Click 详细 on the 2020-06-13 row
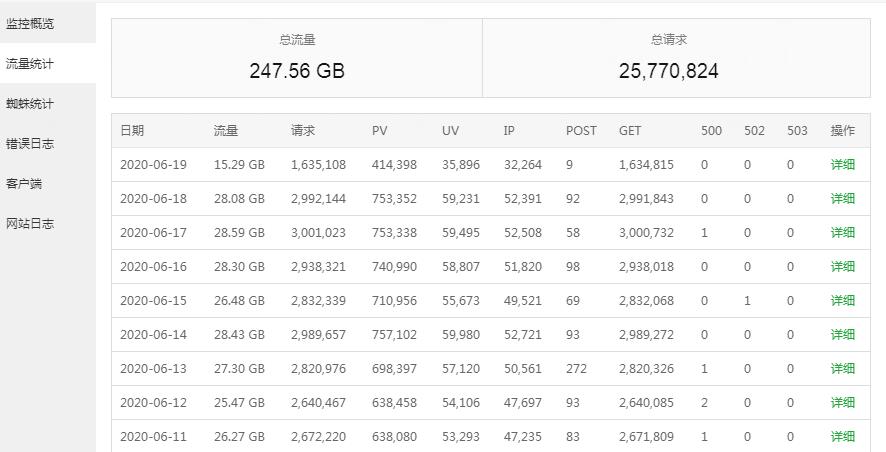Screen dimensions: 886x452 pyautogui.click(x=842, y=369)
